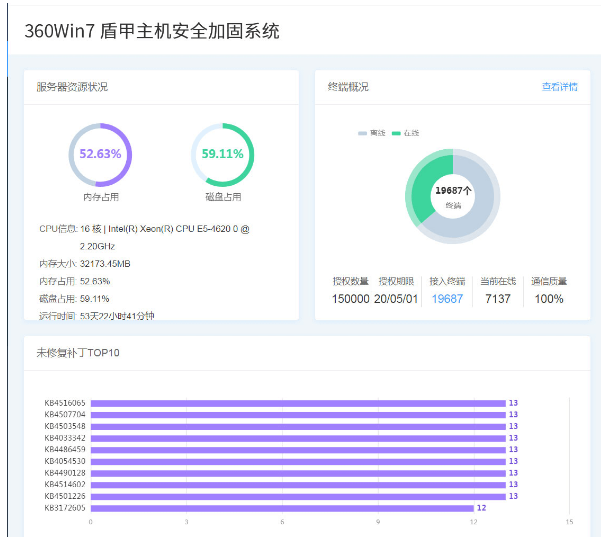
Task: Click the KB4033342 patch label
Action: click(x=65, y=438)
